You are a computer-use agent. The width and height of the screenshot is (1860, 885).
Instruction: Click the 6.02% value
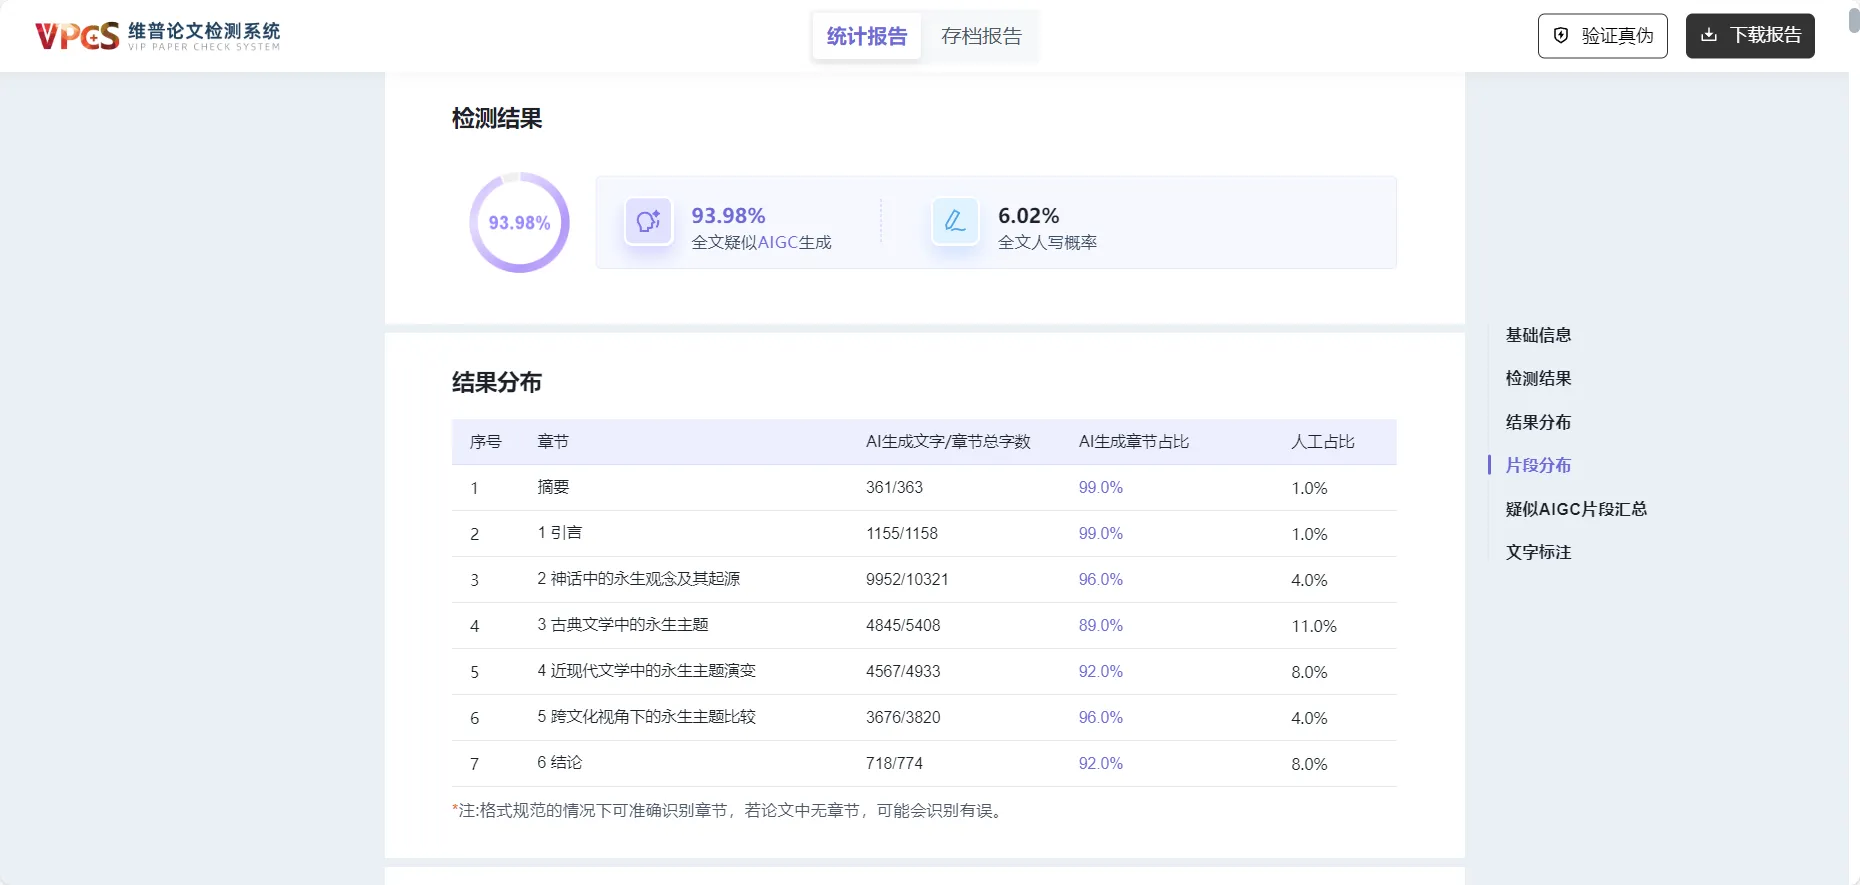(x=1028, y=215)
